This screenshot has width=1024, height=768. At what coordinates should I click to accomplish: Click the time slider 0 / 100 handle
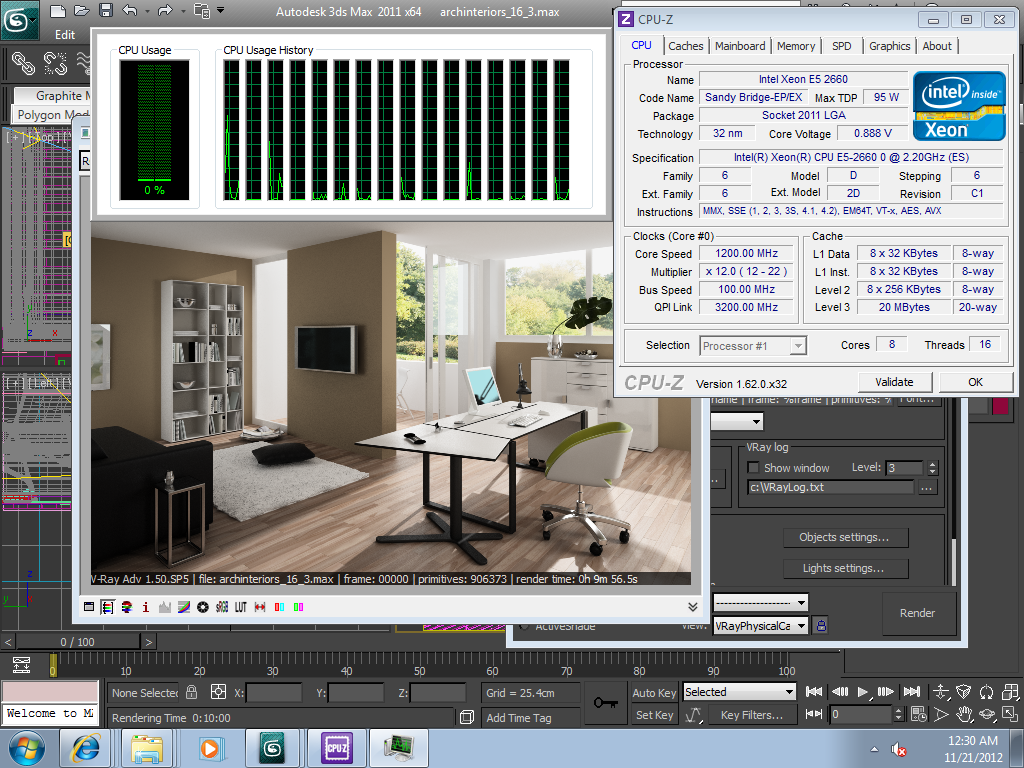click(77, 642)
